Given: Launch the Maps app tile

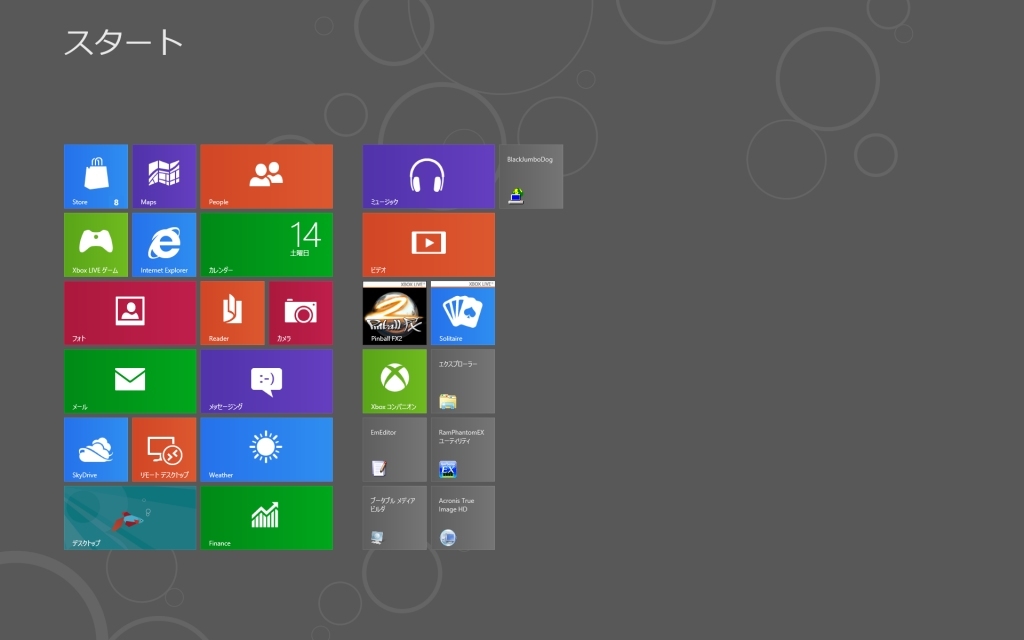Looking at the screenshot, I should (x=164, y=176).
